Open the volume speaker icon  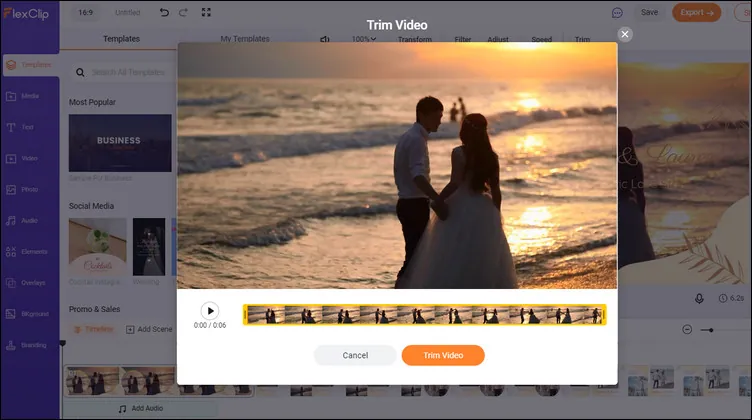click(325, 39)
